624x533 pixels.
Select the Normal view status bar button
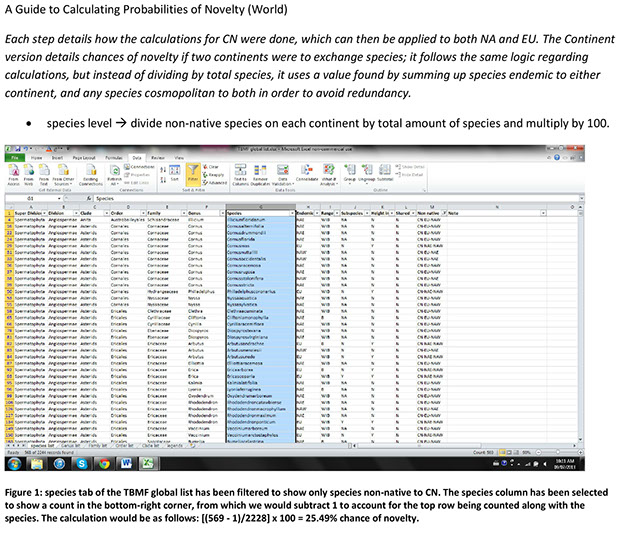point(502,453)
